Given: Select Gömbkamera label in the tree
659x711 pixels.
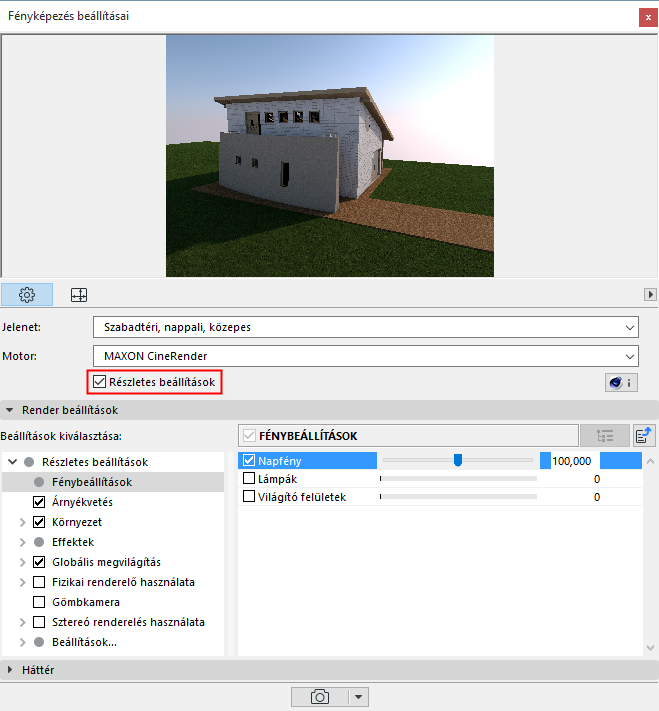Looking at the screenshot, I should pos(86,602).
